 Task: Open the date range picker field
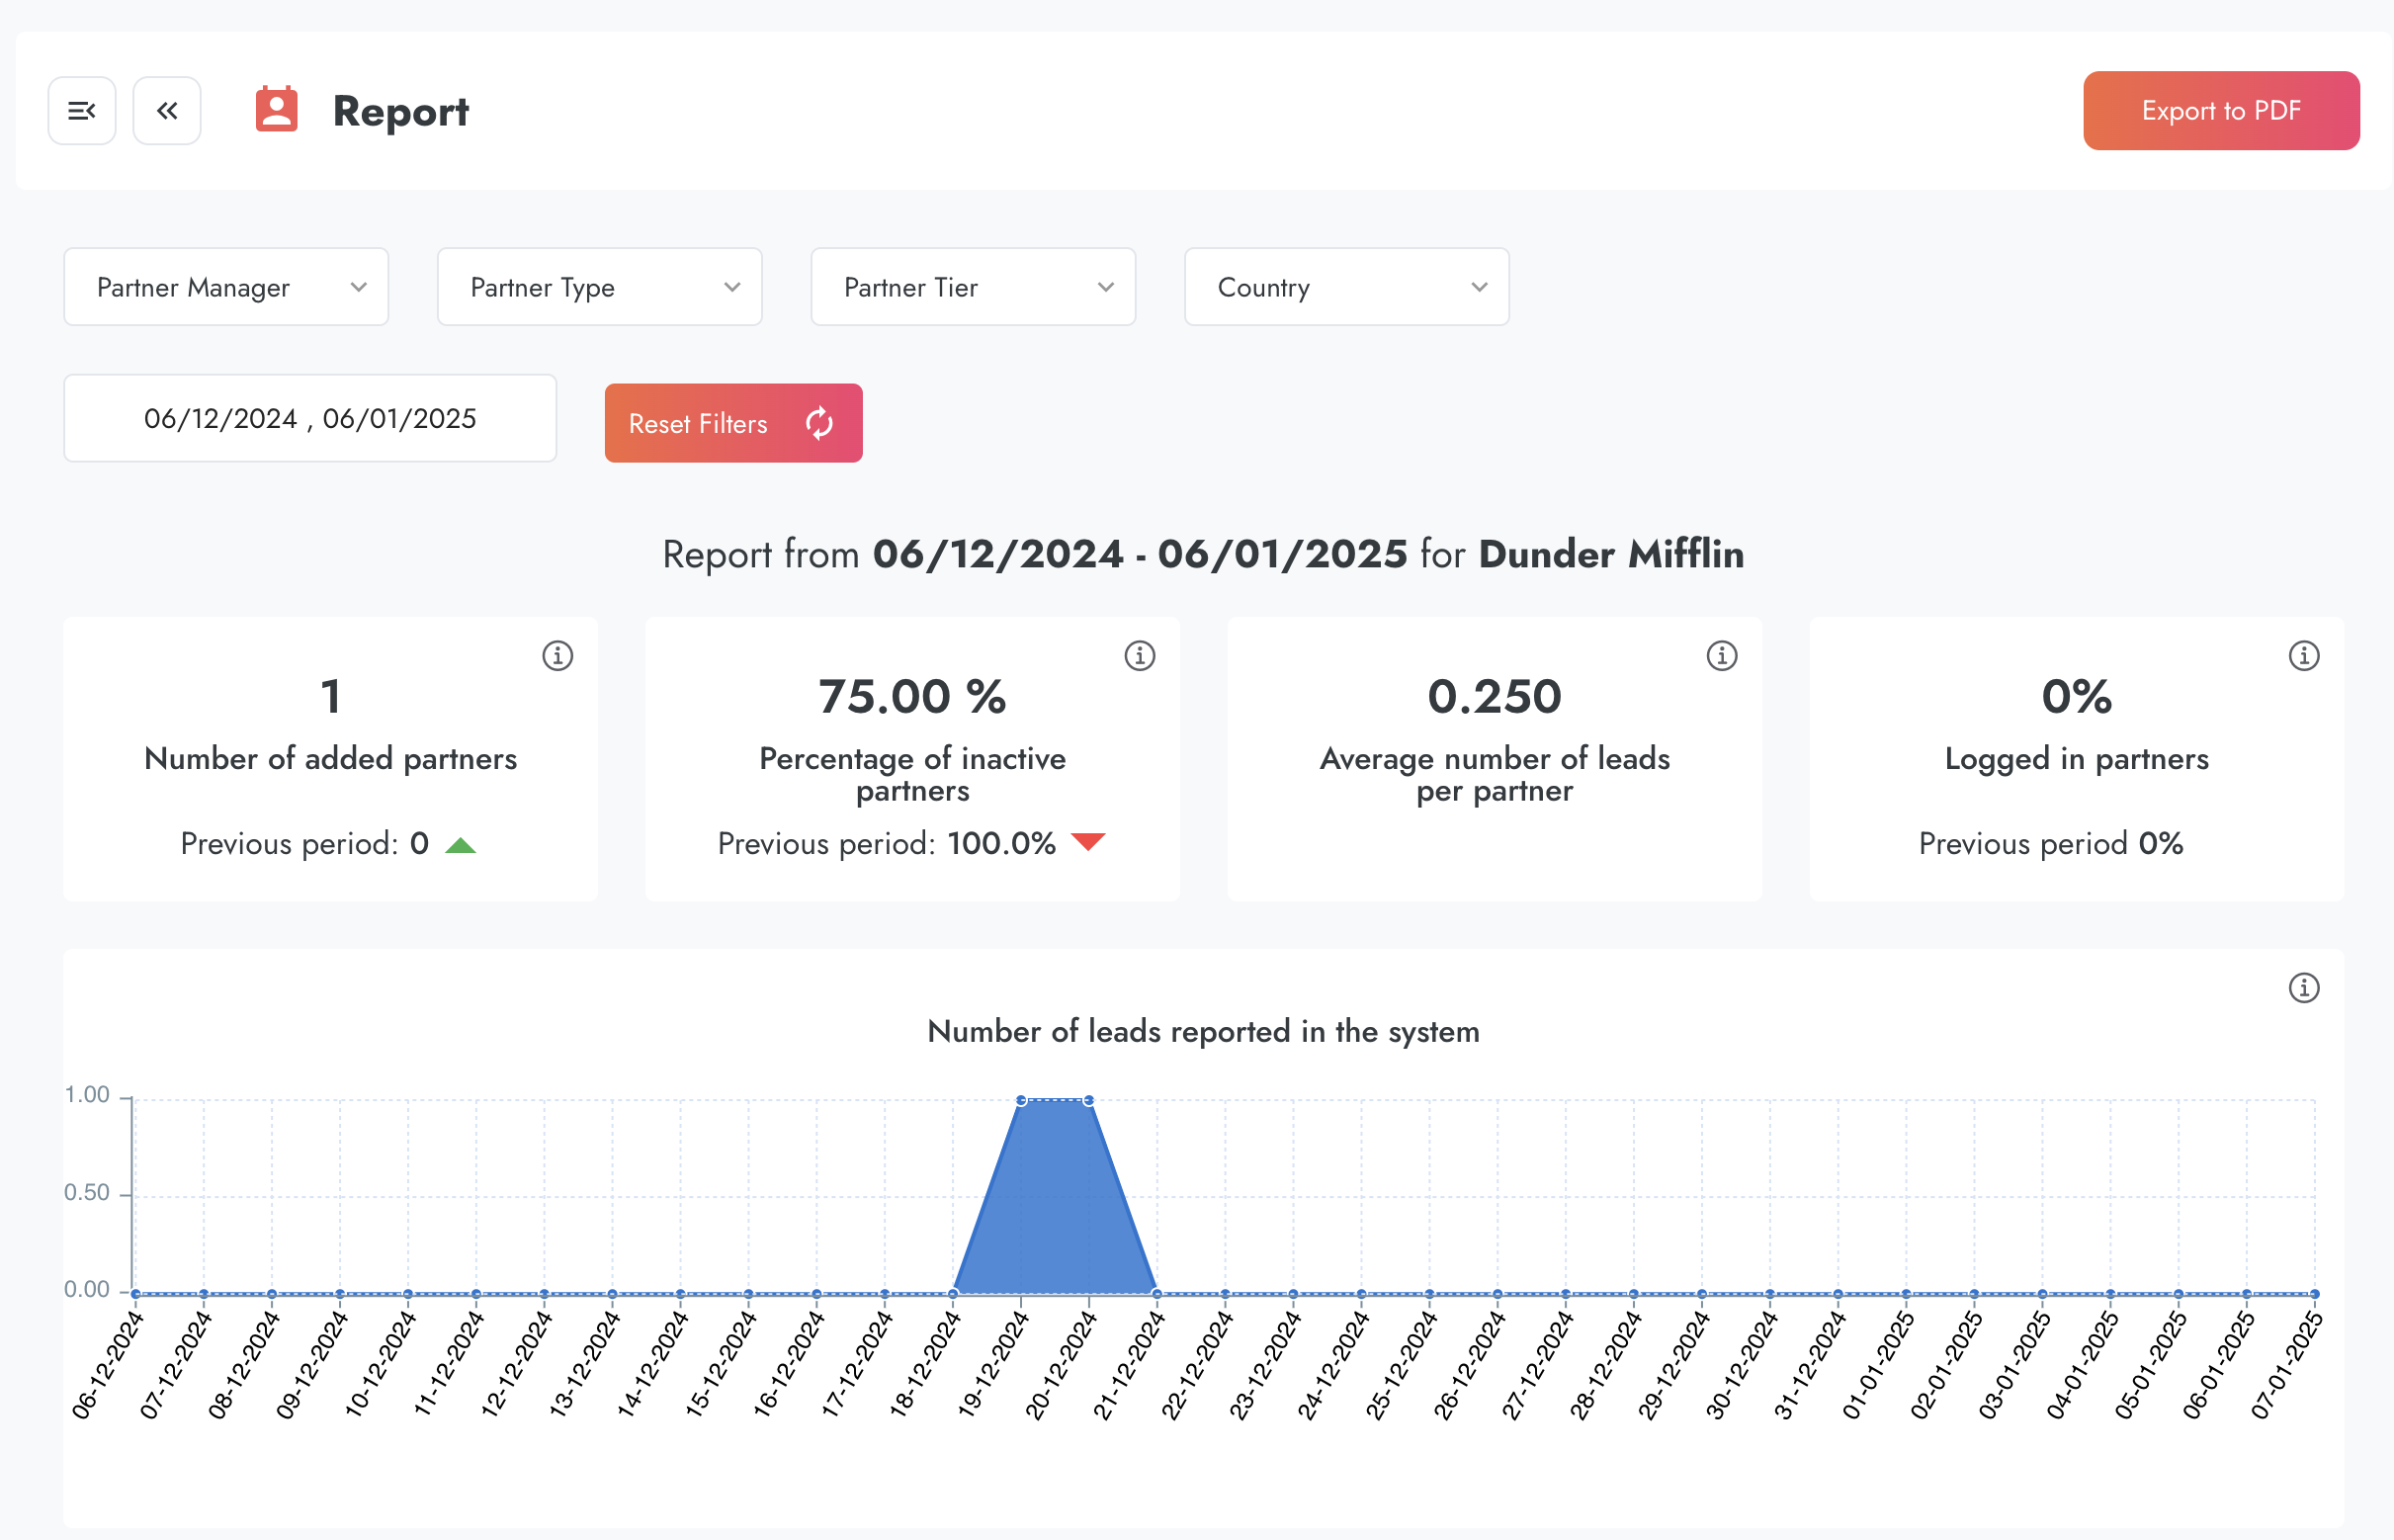[x=310, y=418]
